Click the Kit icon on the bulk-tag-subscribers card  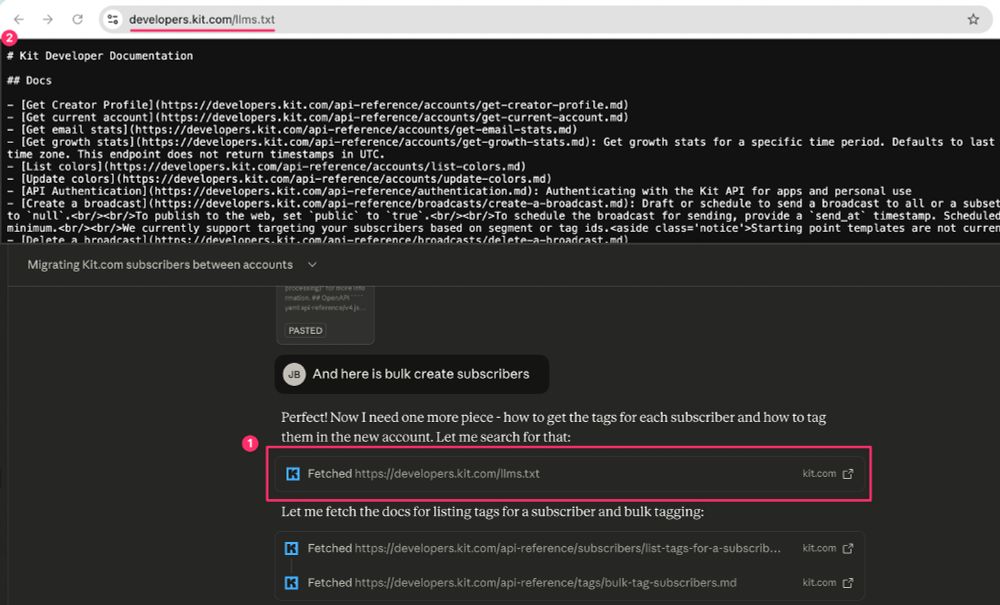pyautogui.click(x=292, y=582)
